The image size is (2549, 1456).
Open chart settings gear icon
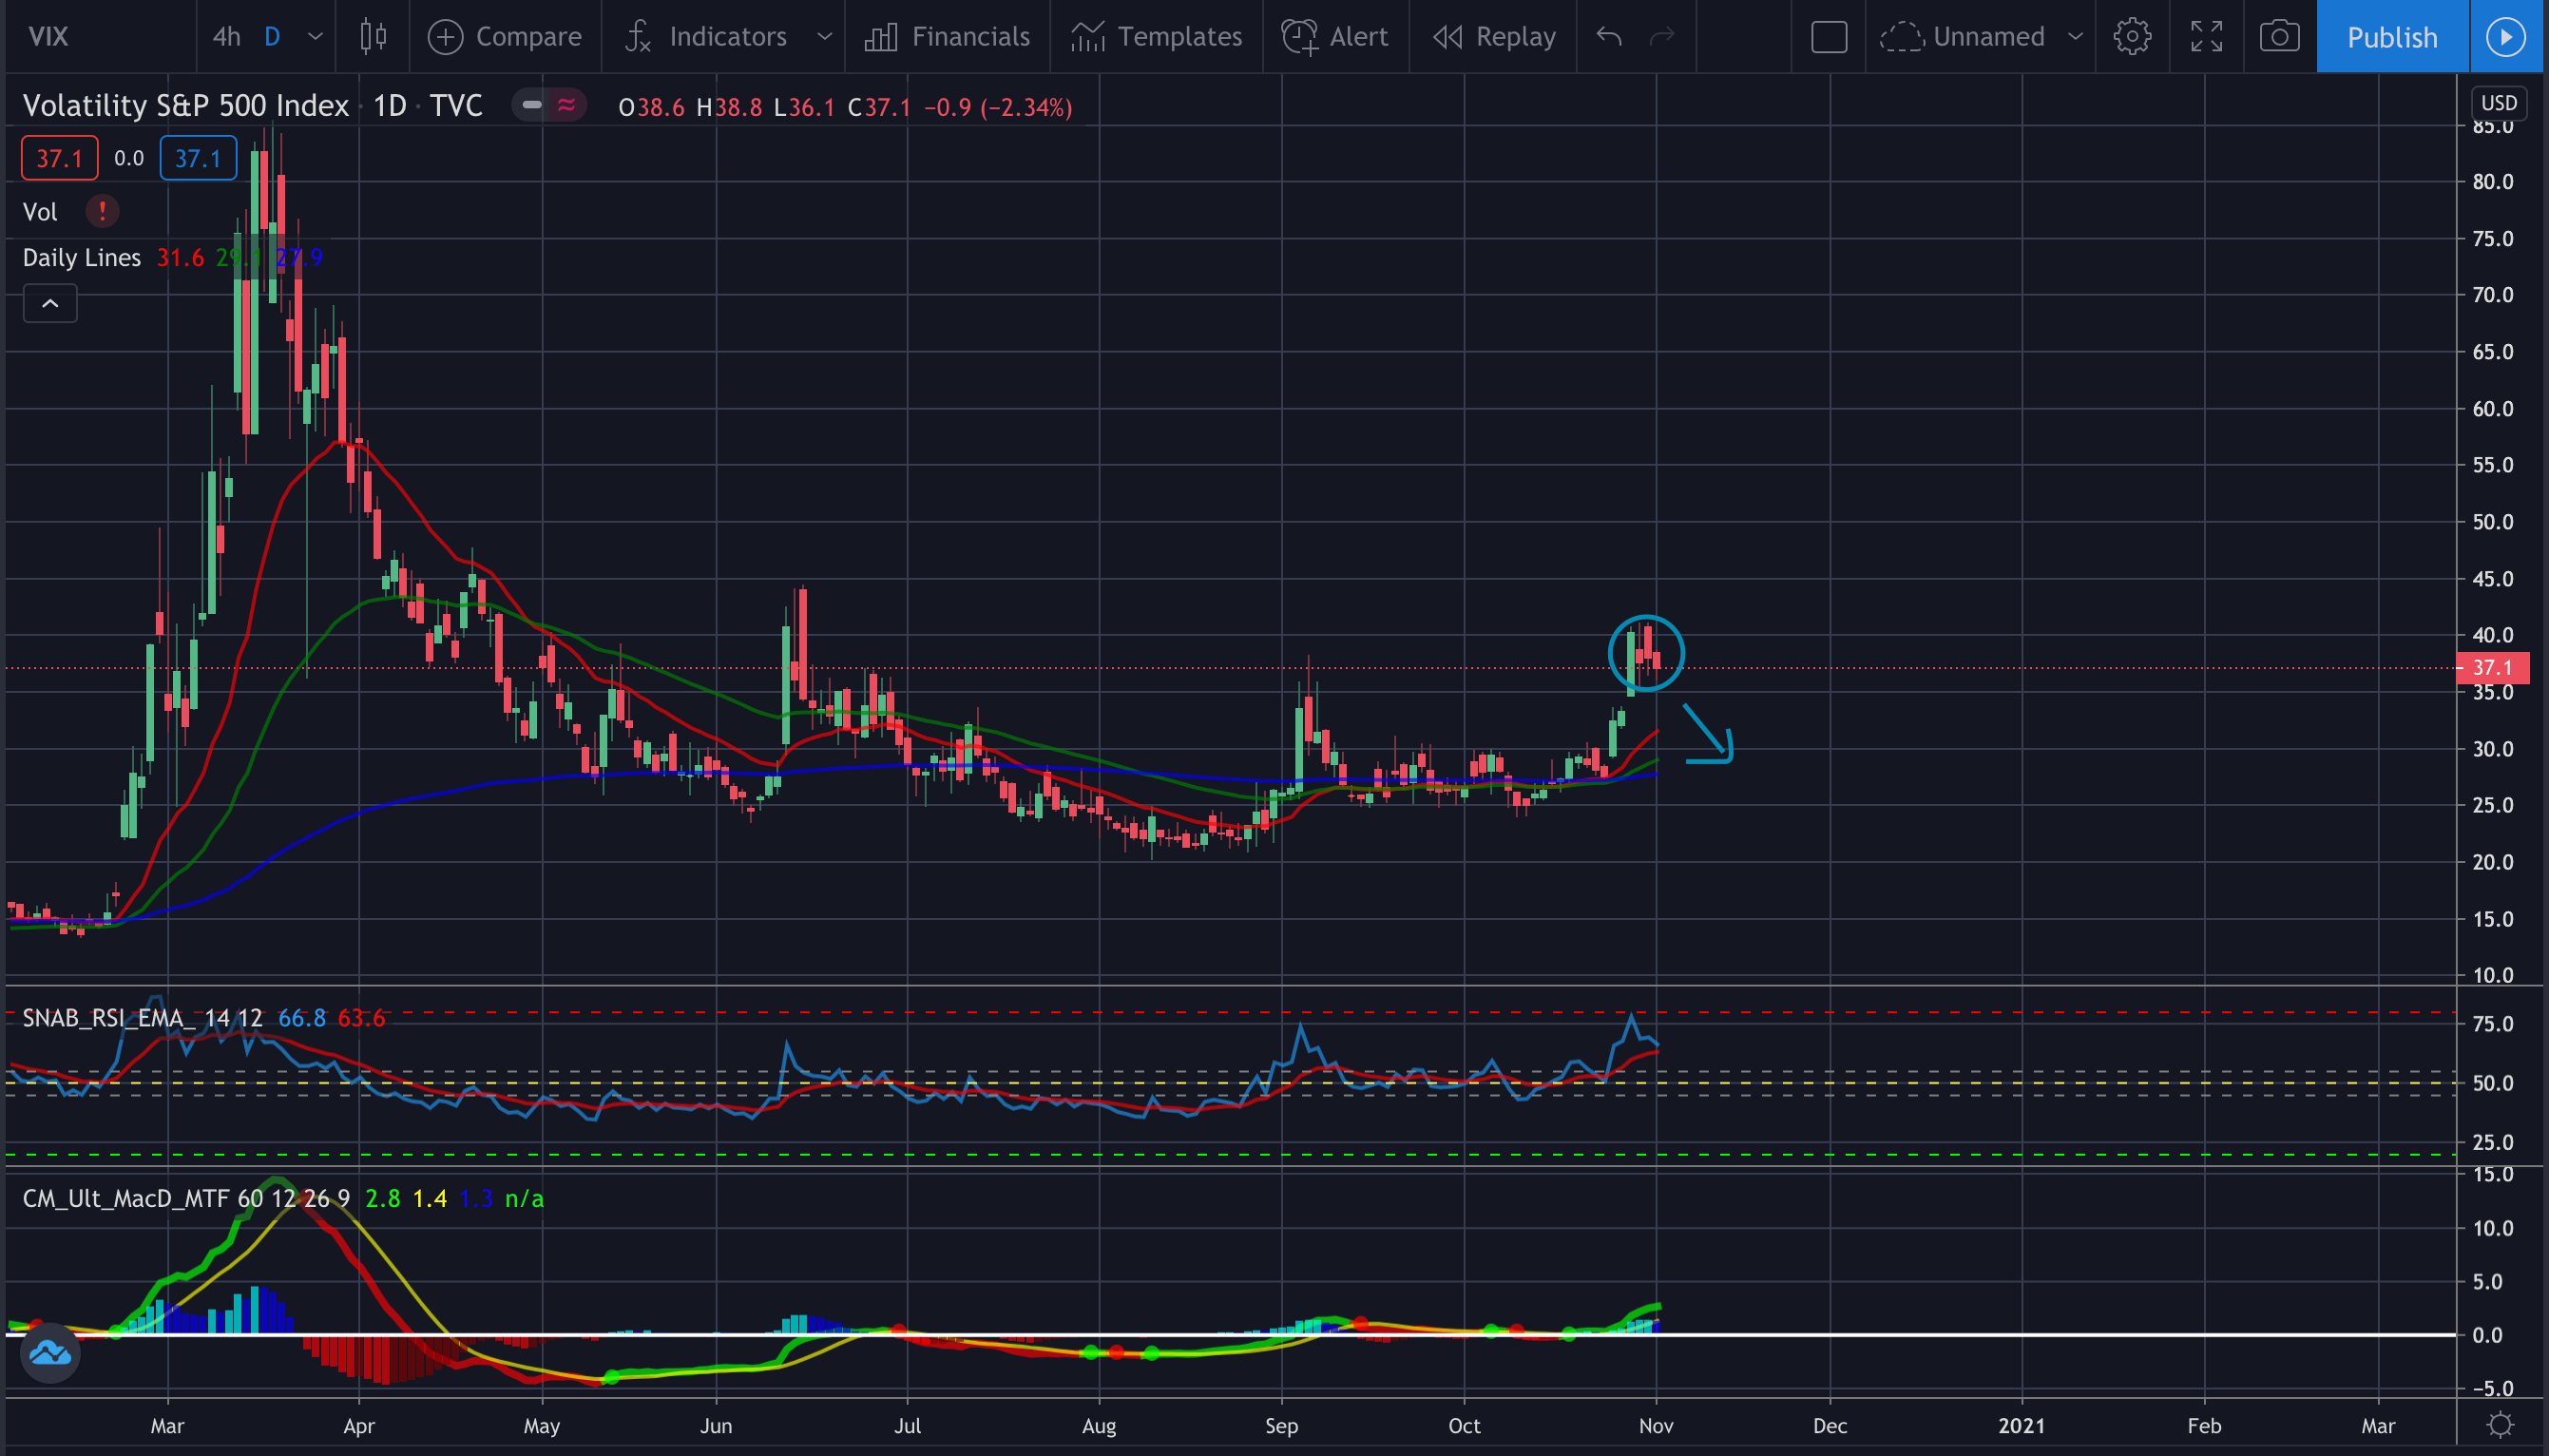(2131, 37)
